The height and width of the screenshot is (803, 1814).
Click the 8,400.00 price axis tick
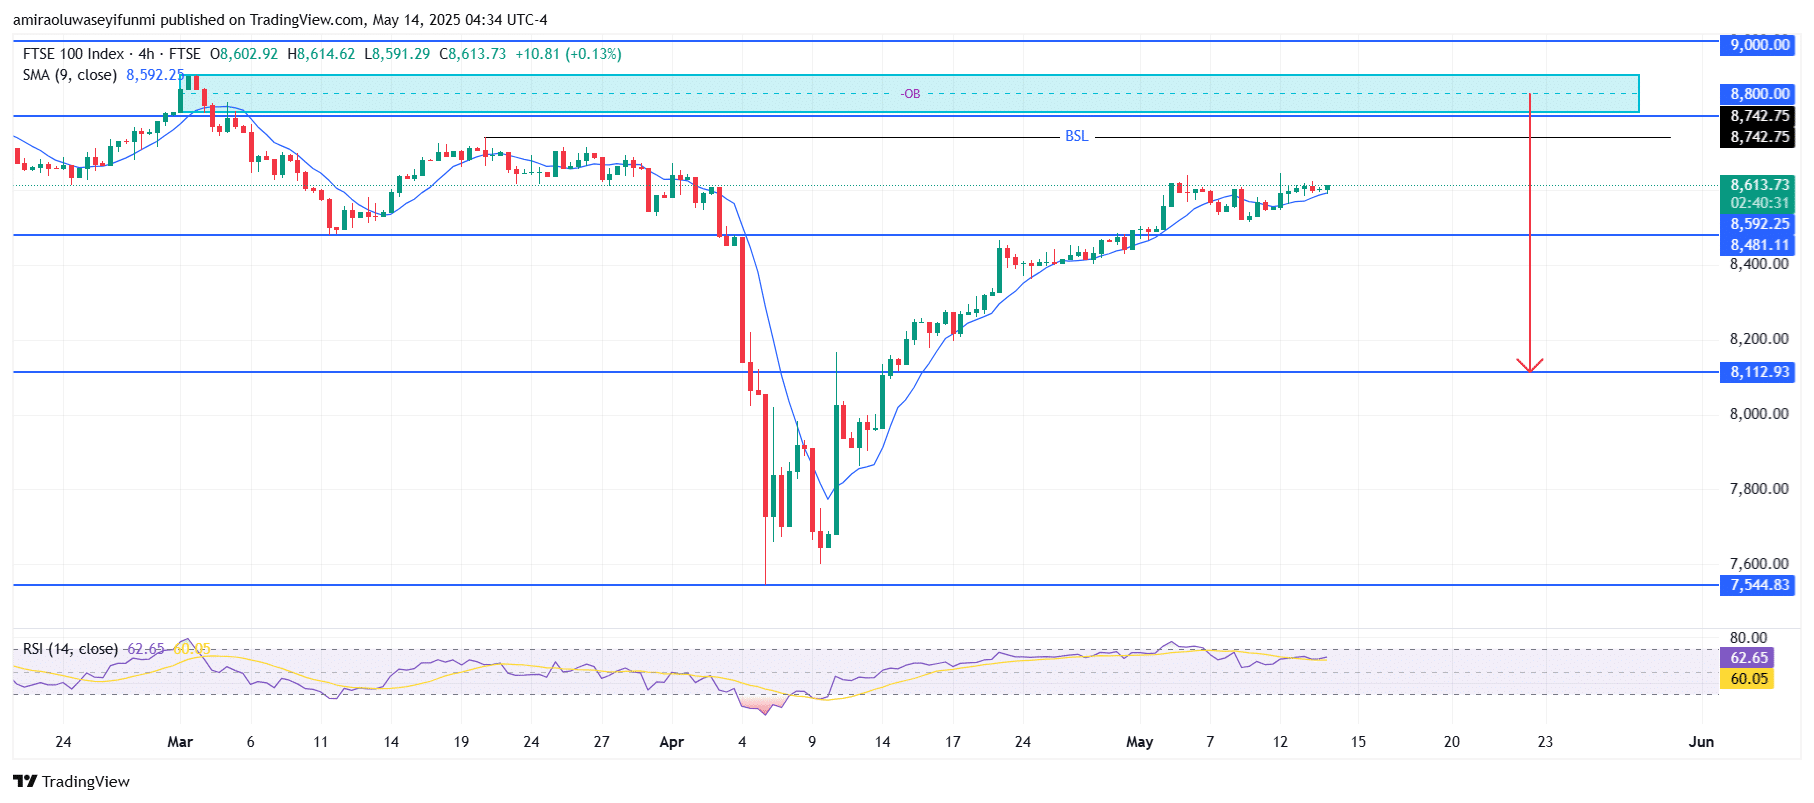(1759, 264)
